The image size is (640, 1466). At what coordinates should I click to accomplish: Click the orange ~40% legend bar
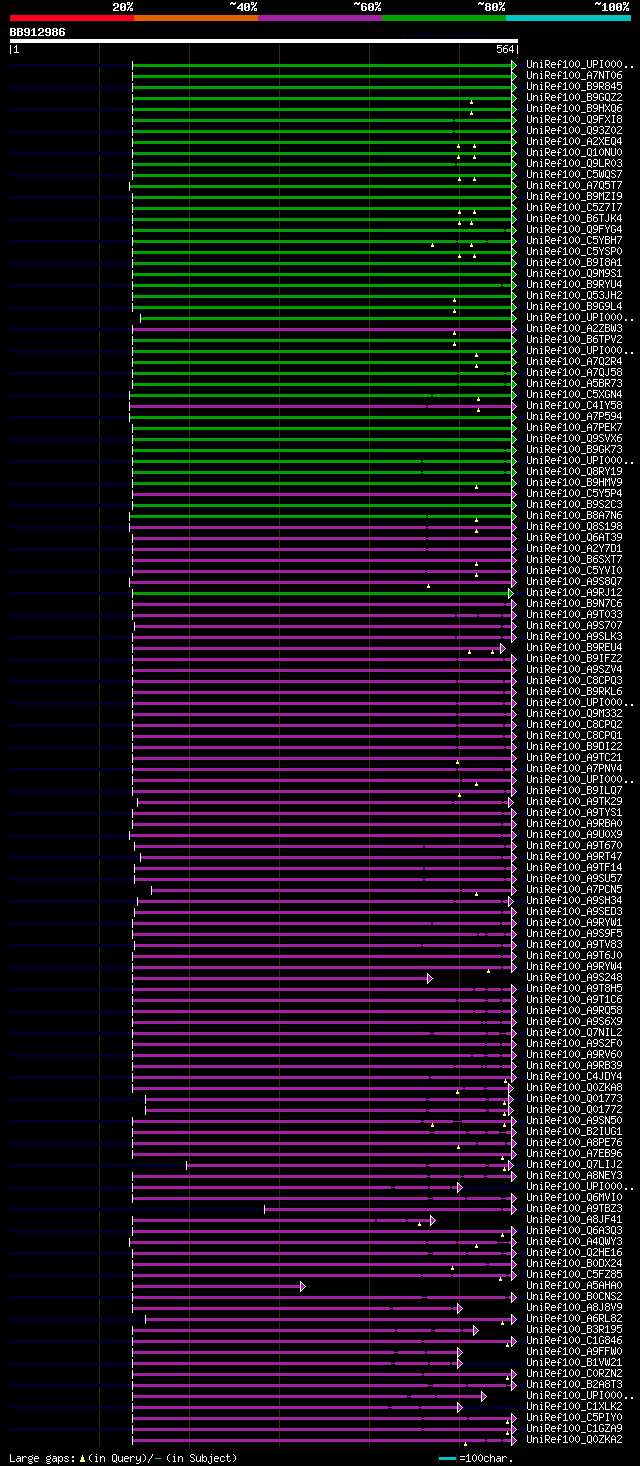pyautogui.click(x=195, y=18)
